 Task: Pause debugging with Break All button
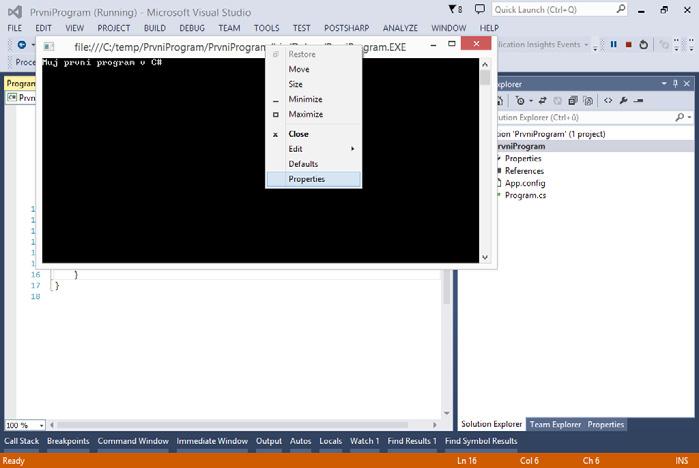(614, 45)
